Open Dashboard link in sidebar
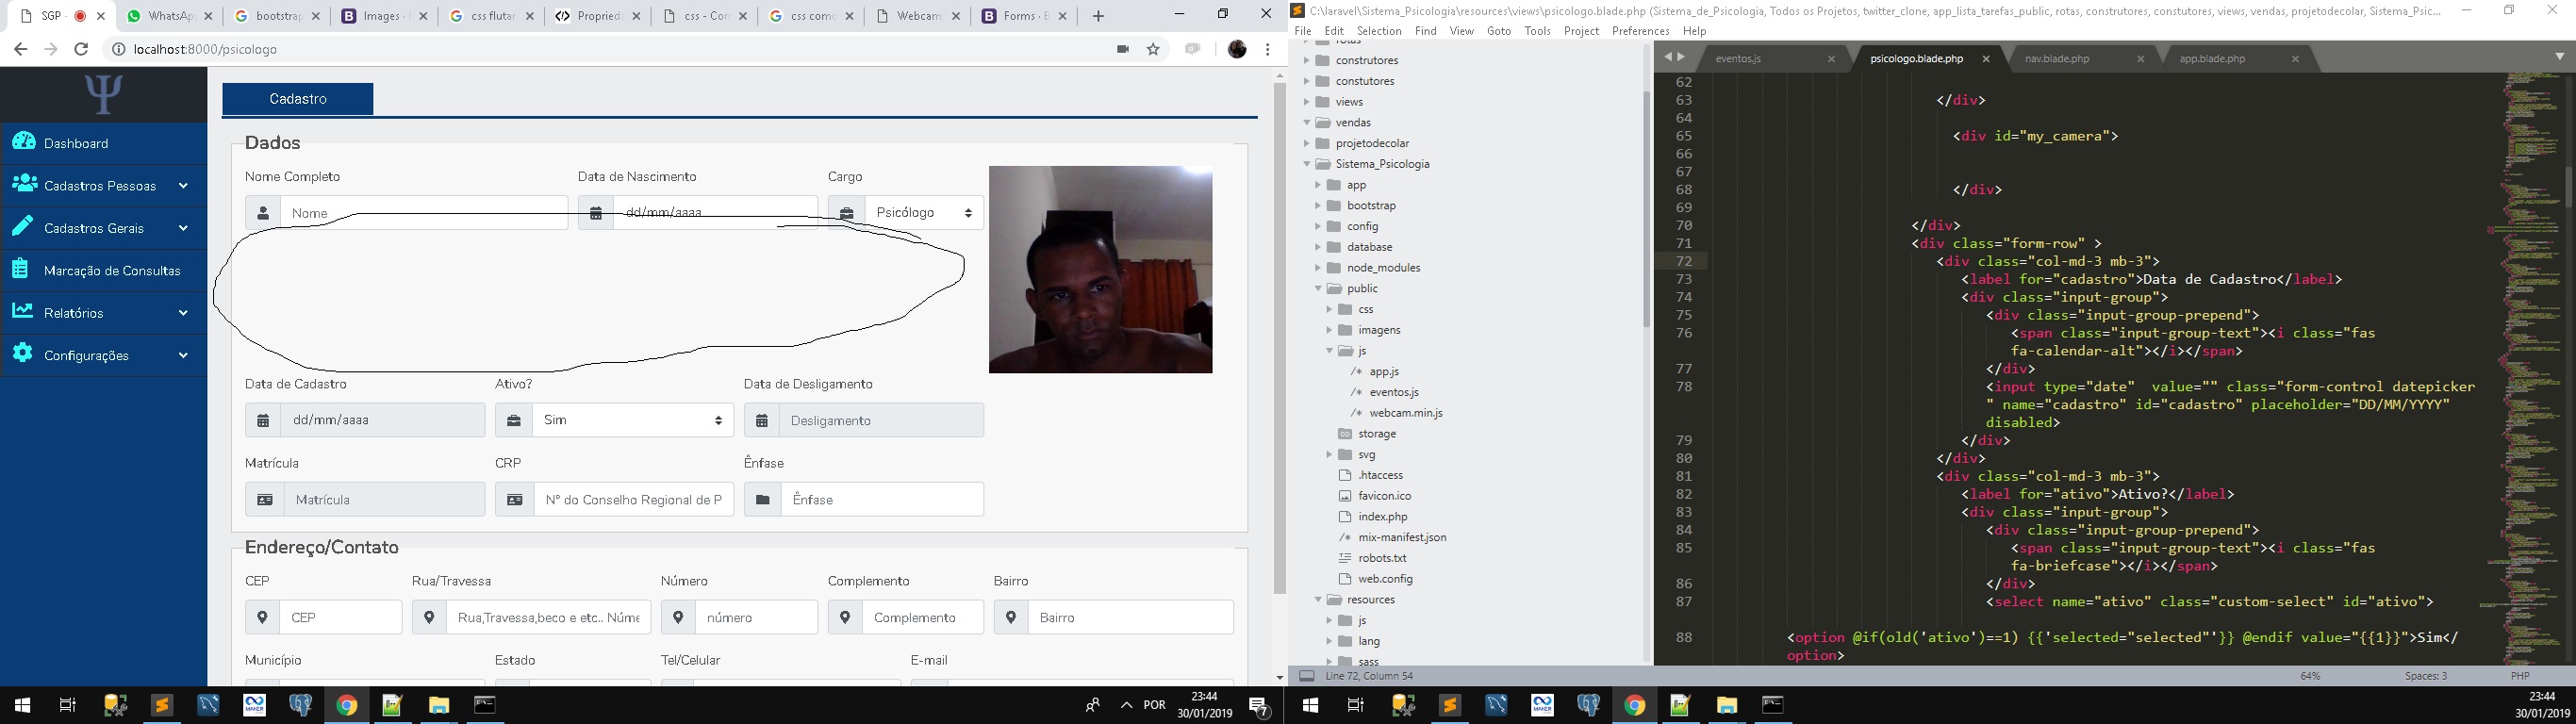This screenshot has height=724, width=2576. 76,143
